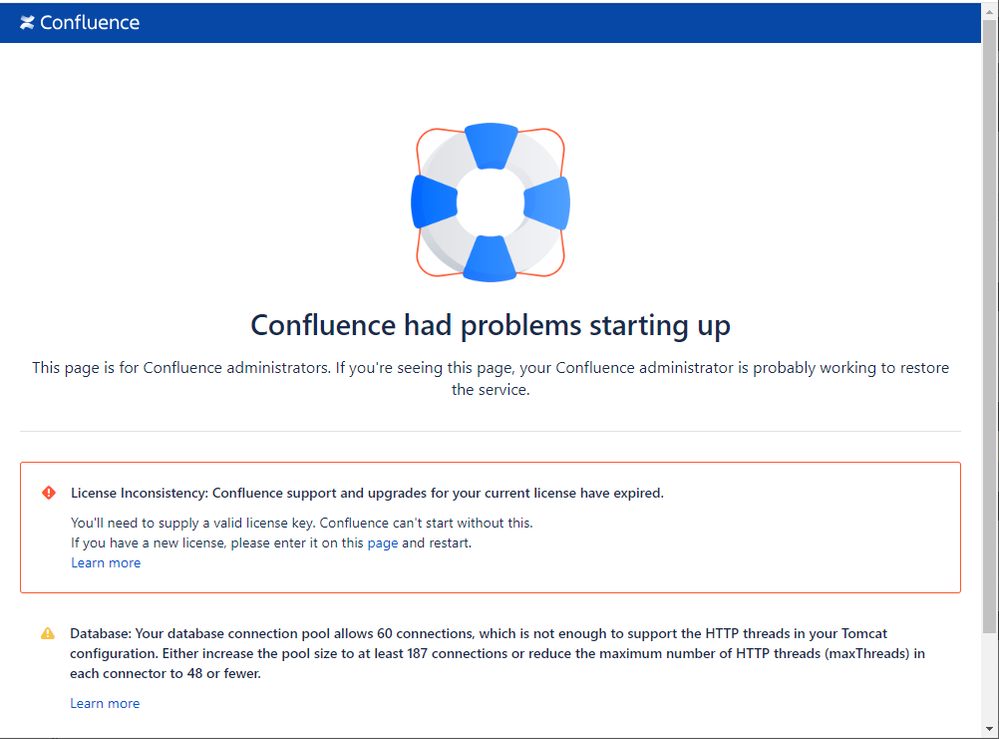Image resolution: width=999 pixels, height=739 pixels.
Task: Click the Confluence wordmark in the header
Action: [x=89, y=23]
